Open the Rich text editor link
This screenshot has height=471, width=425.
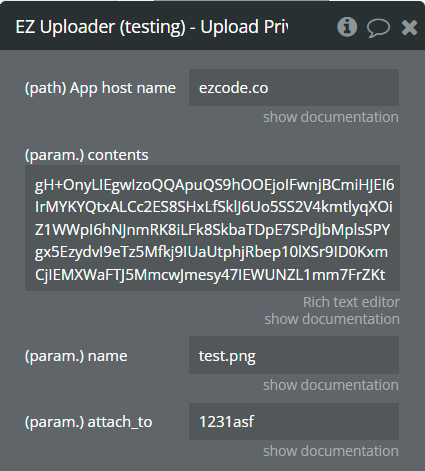click(x=351, y=302)
